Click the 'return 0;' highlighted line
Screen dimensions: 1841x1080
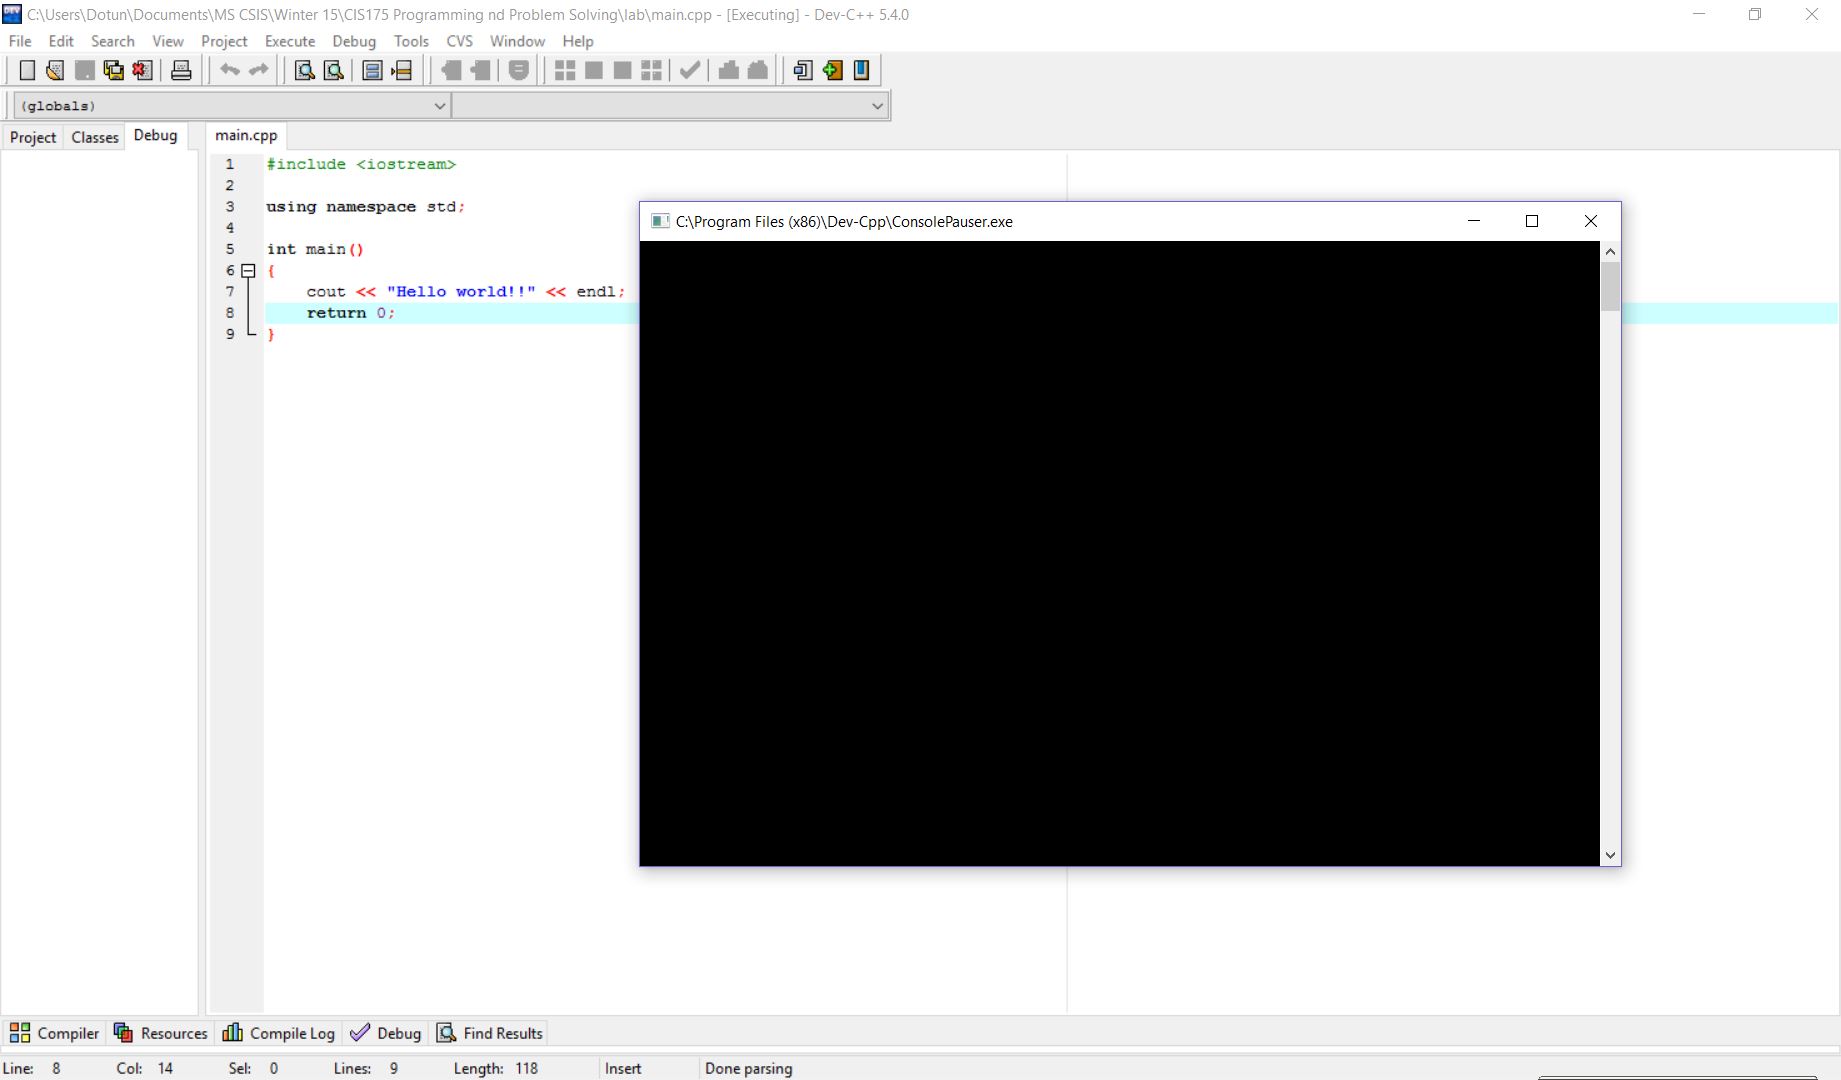point(351,313)
